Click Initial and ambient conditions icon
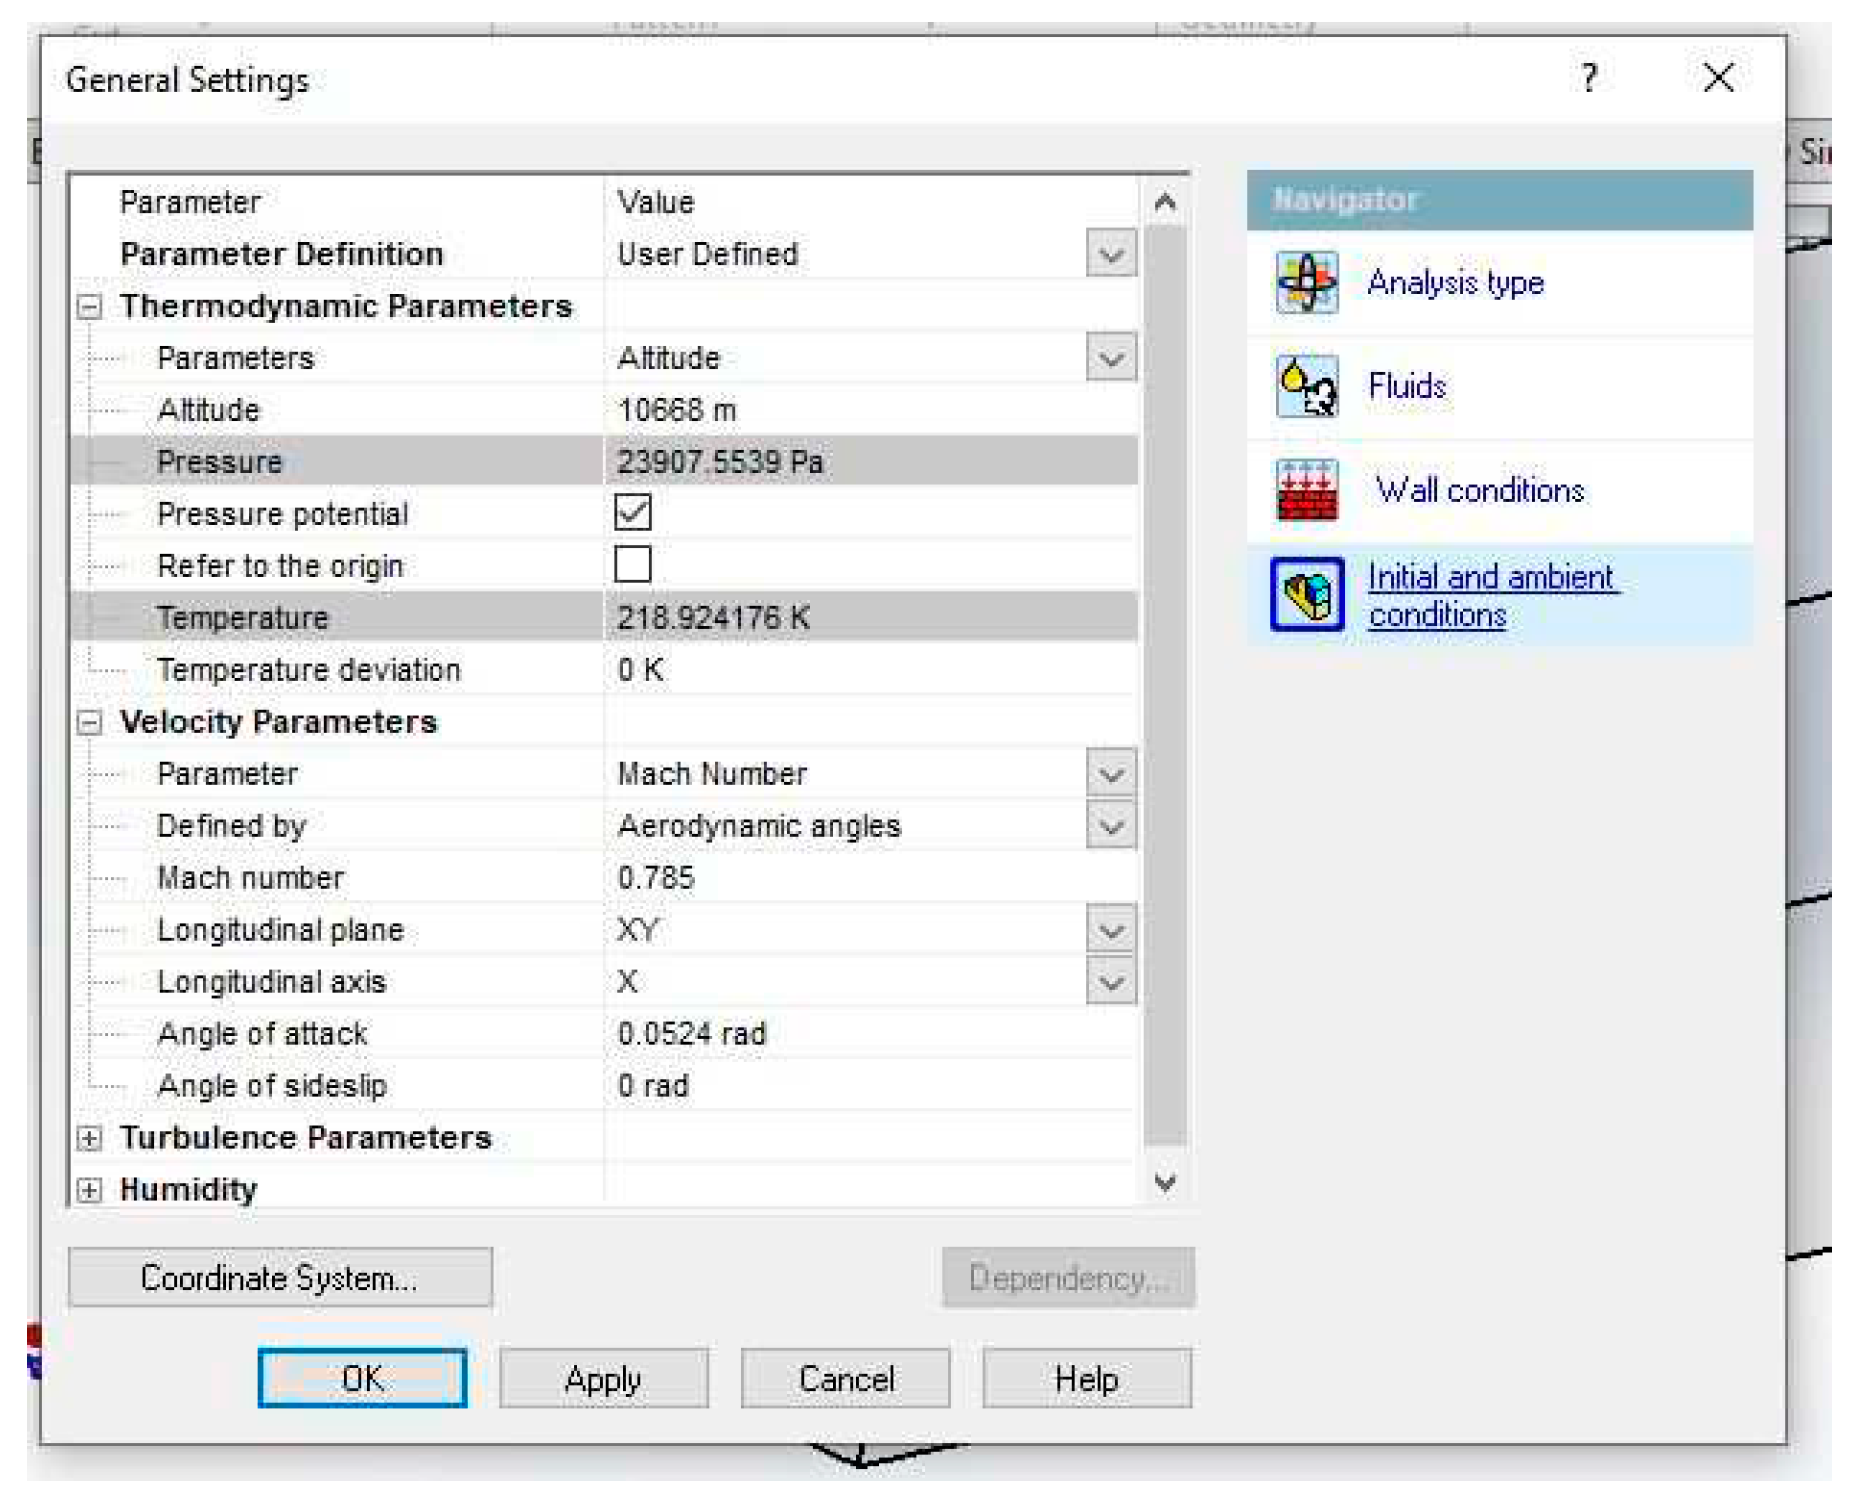Viewport: 1858px width, 1506px height. point(1305,595)
